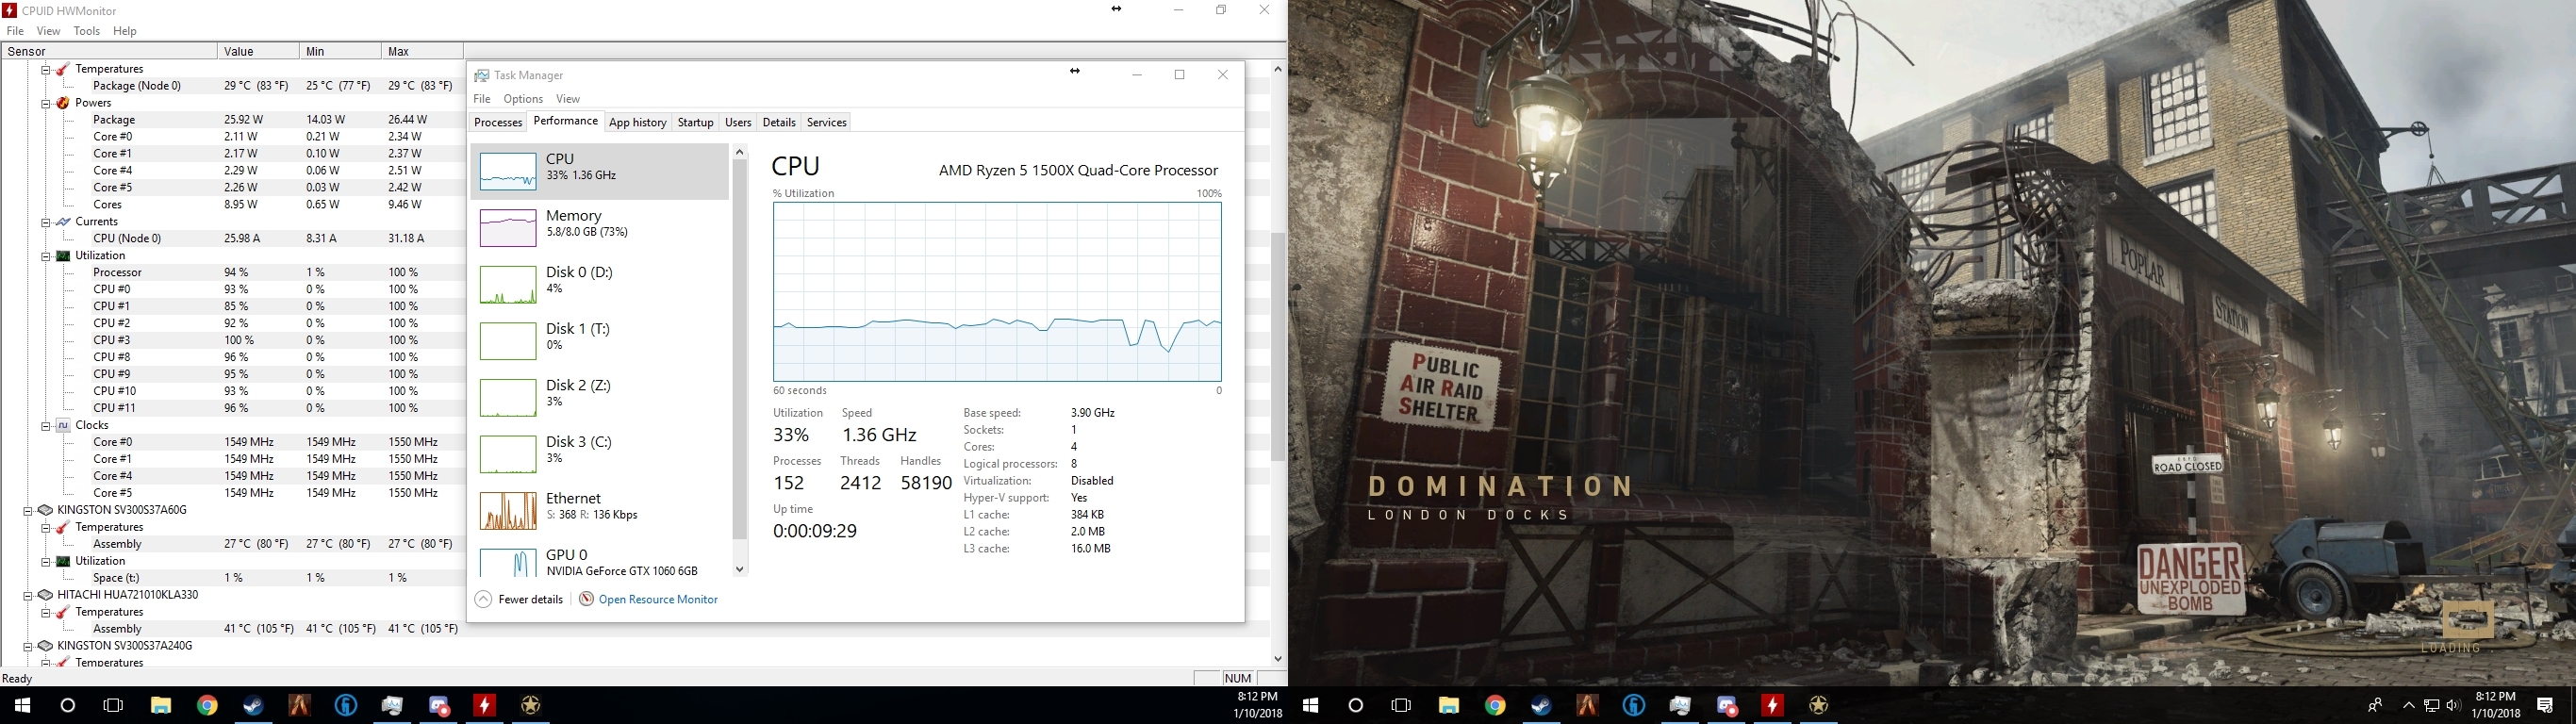
Task: Collapse the KINGSTON SV300S37A240G device node
Action: click(x=28, y=646)
